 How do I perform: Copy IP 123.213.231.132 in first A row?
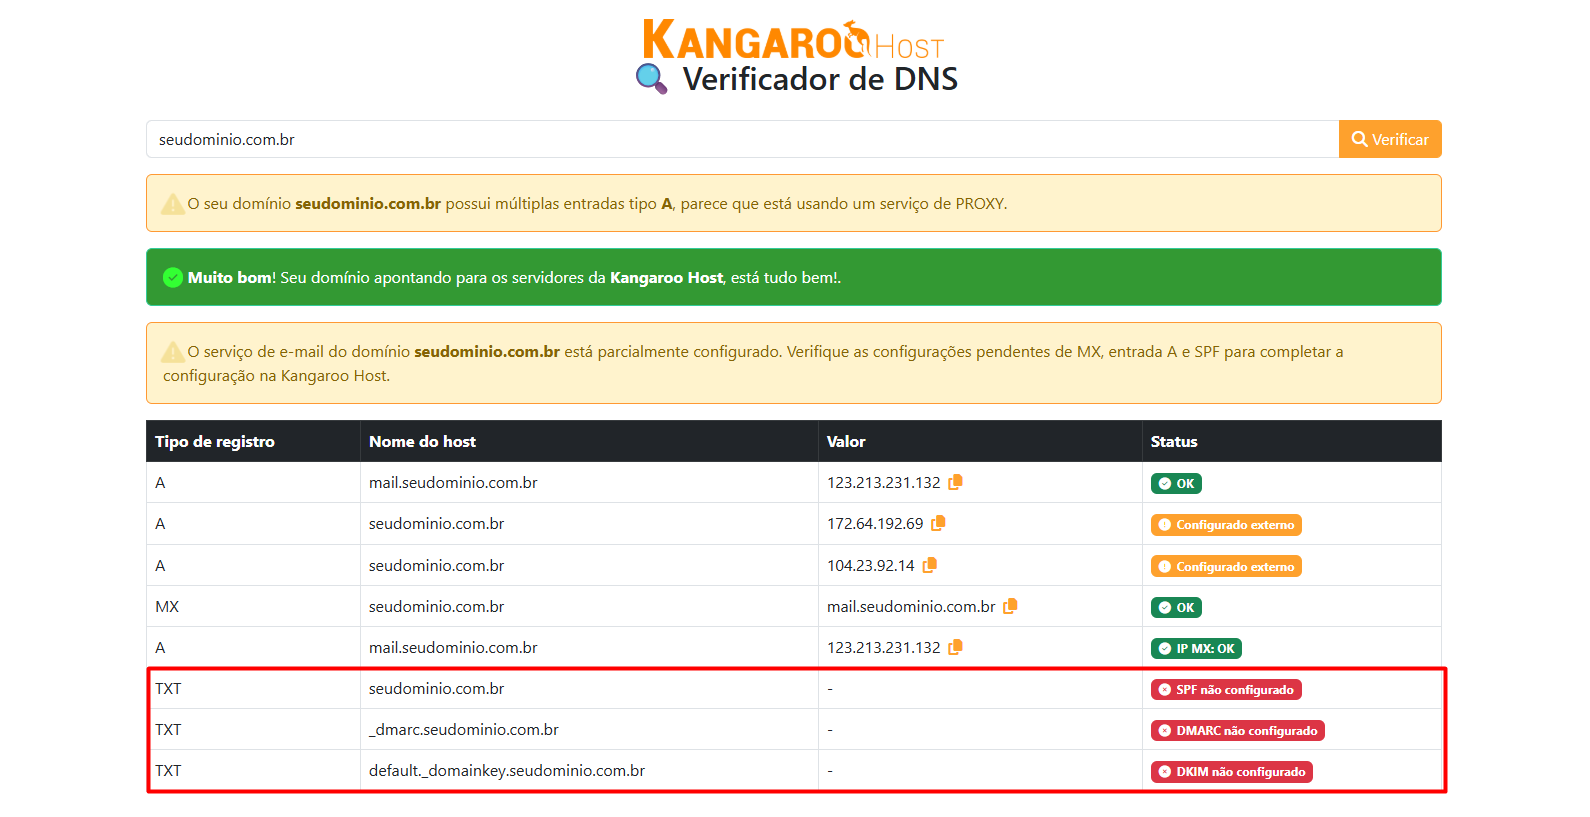[956, 482]
